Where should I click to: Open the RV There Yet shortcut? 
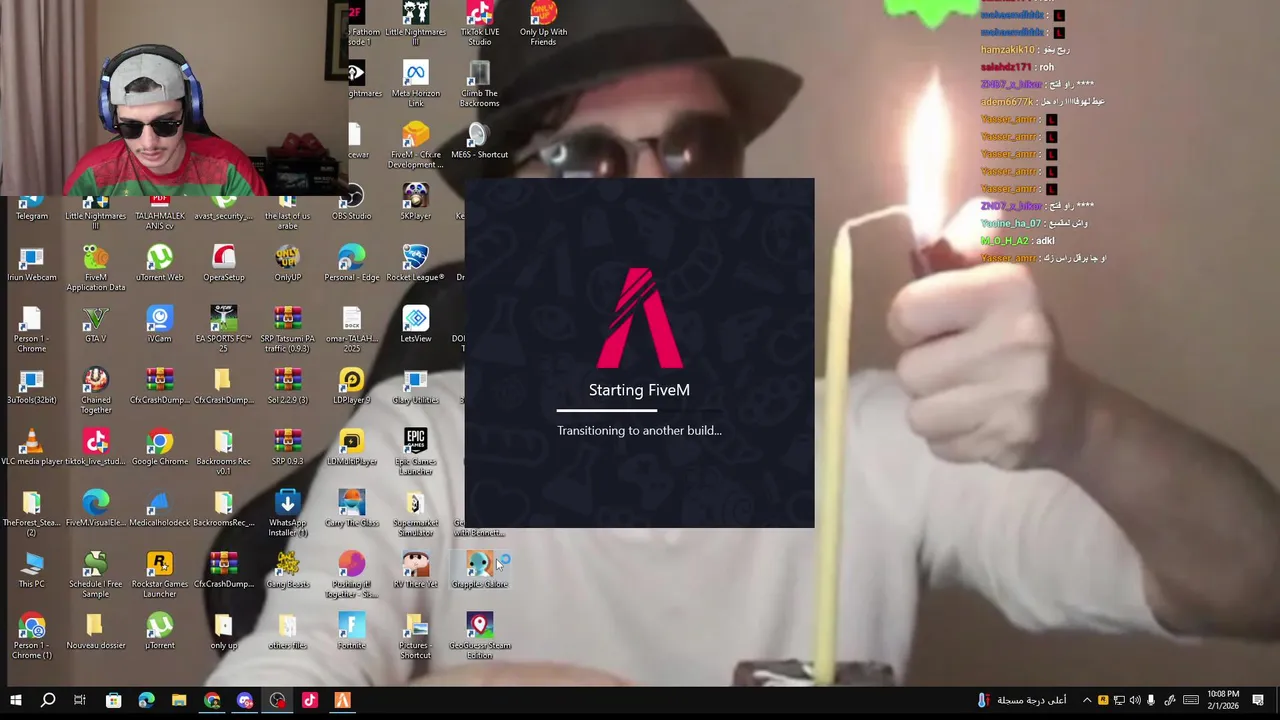pos(416,570)
